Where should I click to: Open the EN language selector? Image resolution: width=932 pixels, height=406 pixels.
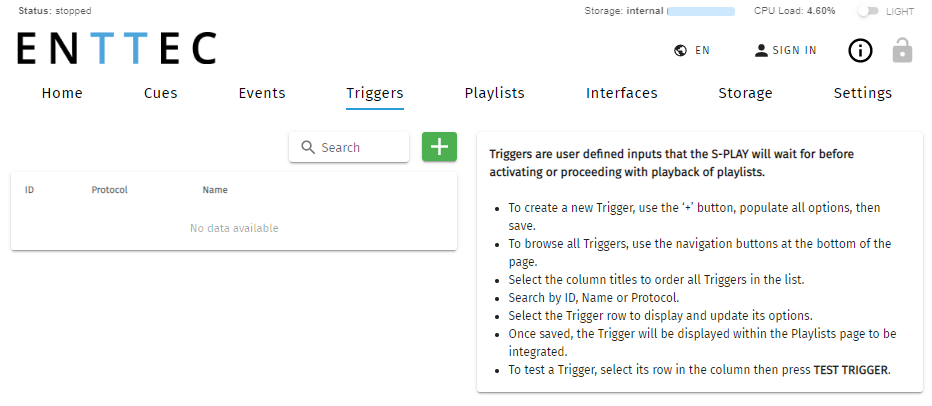click(692, 51)
